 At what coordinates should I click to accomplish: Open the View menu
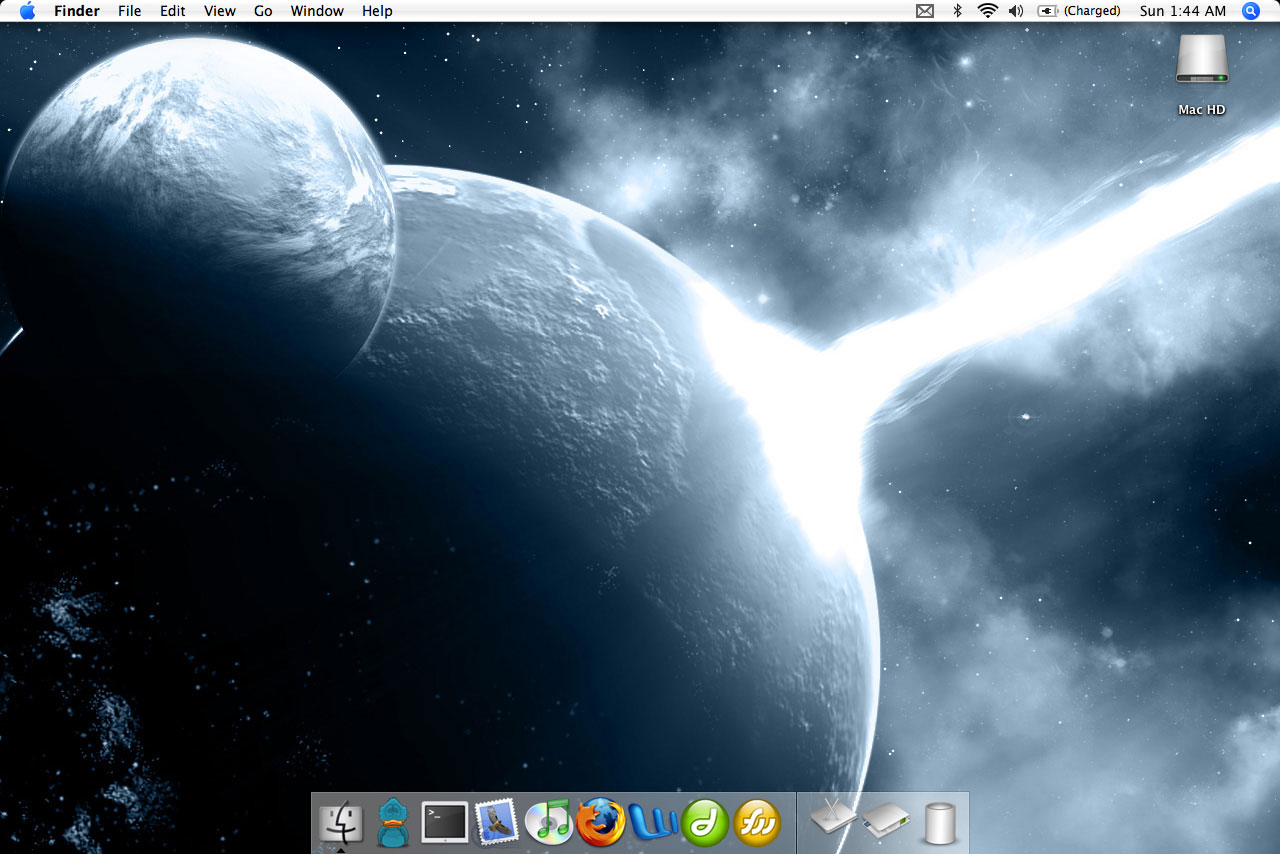click(x=220, y=11)
